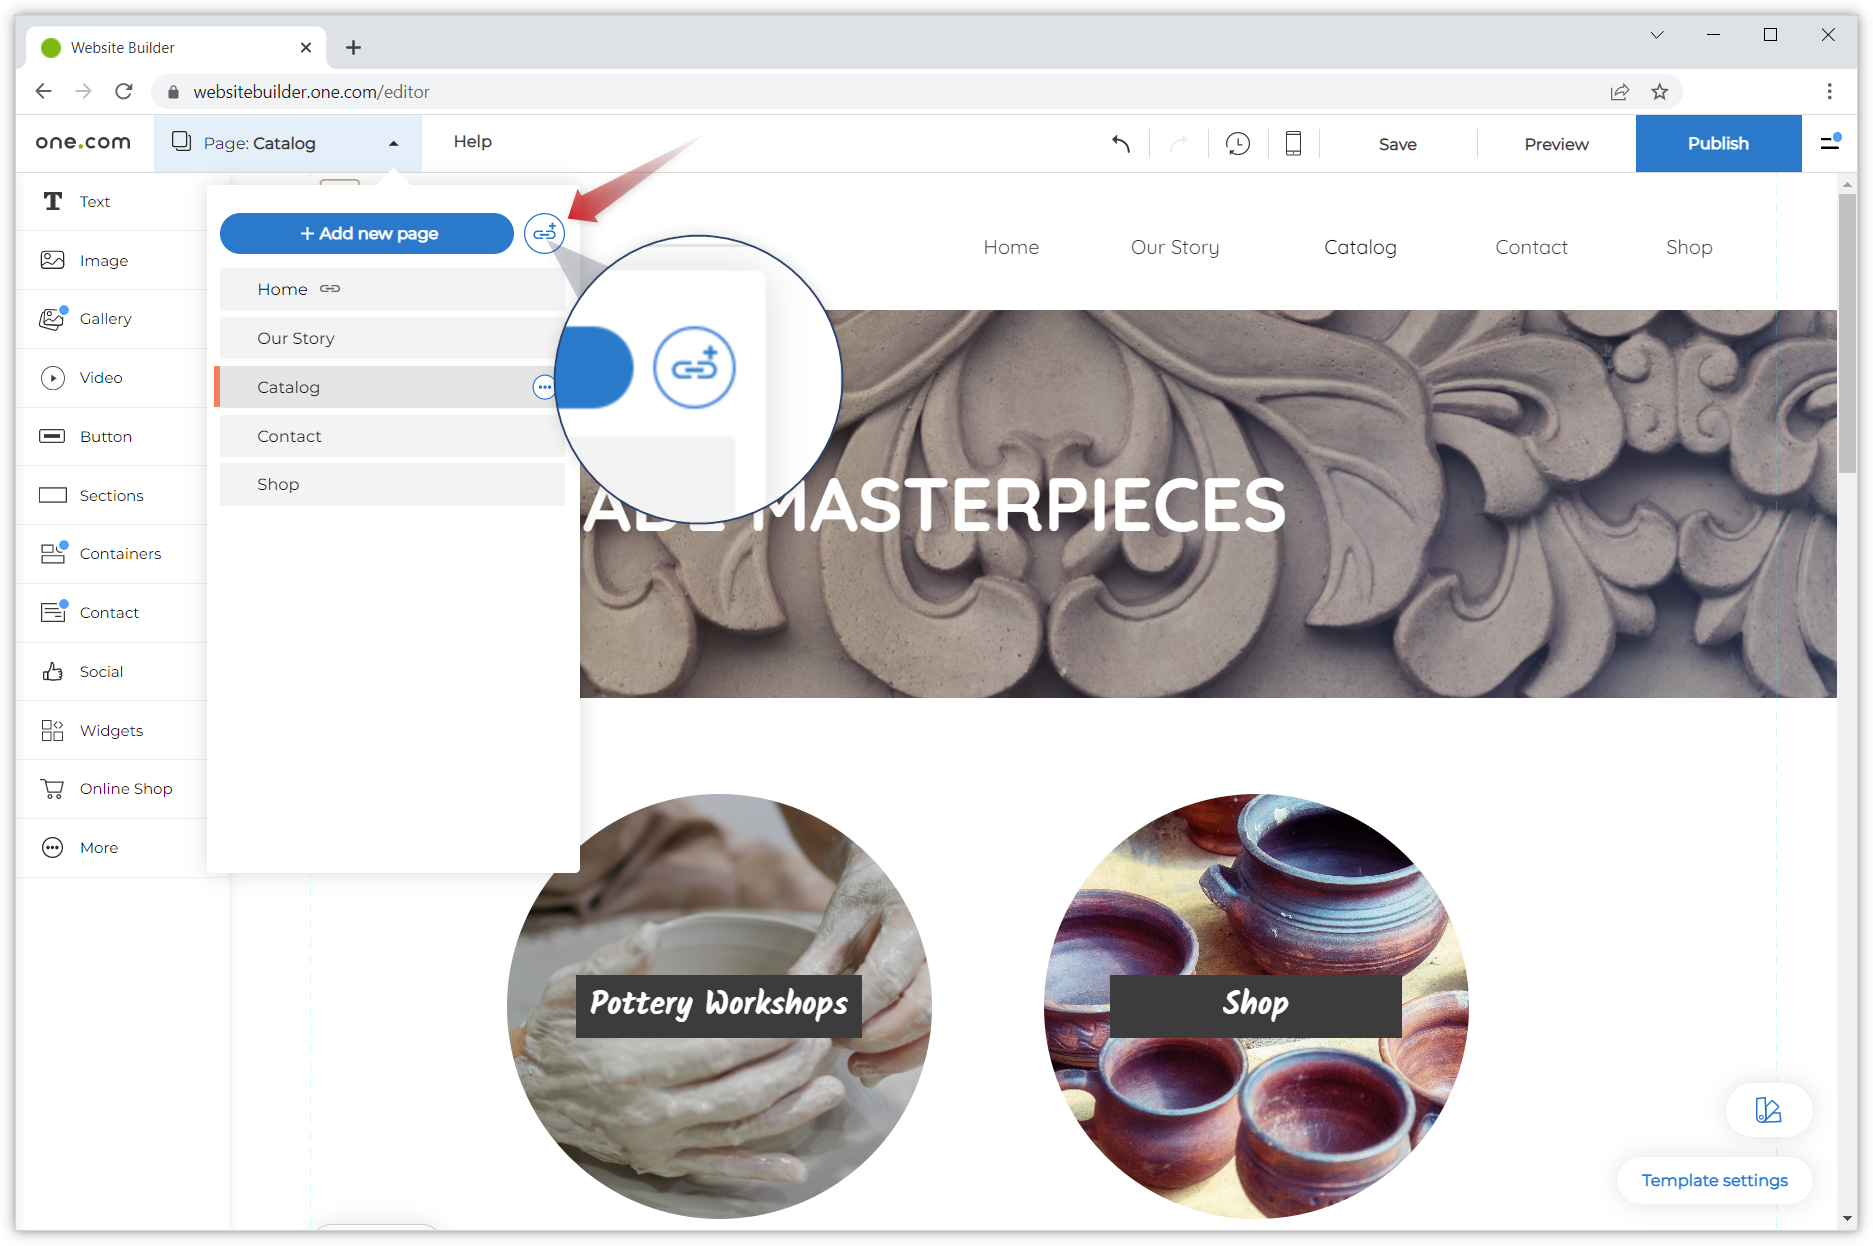Open the Catalog page options menu
The width and height of the screenshot is (1873, 1246).
pyautogui.click(x=544, y=387)
